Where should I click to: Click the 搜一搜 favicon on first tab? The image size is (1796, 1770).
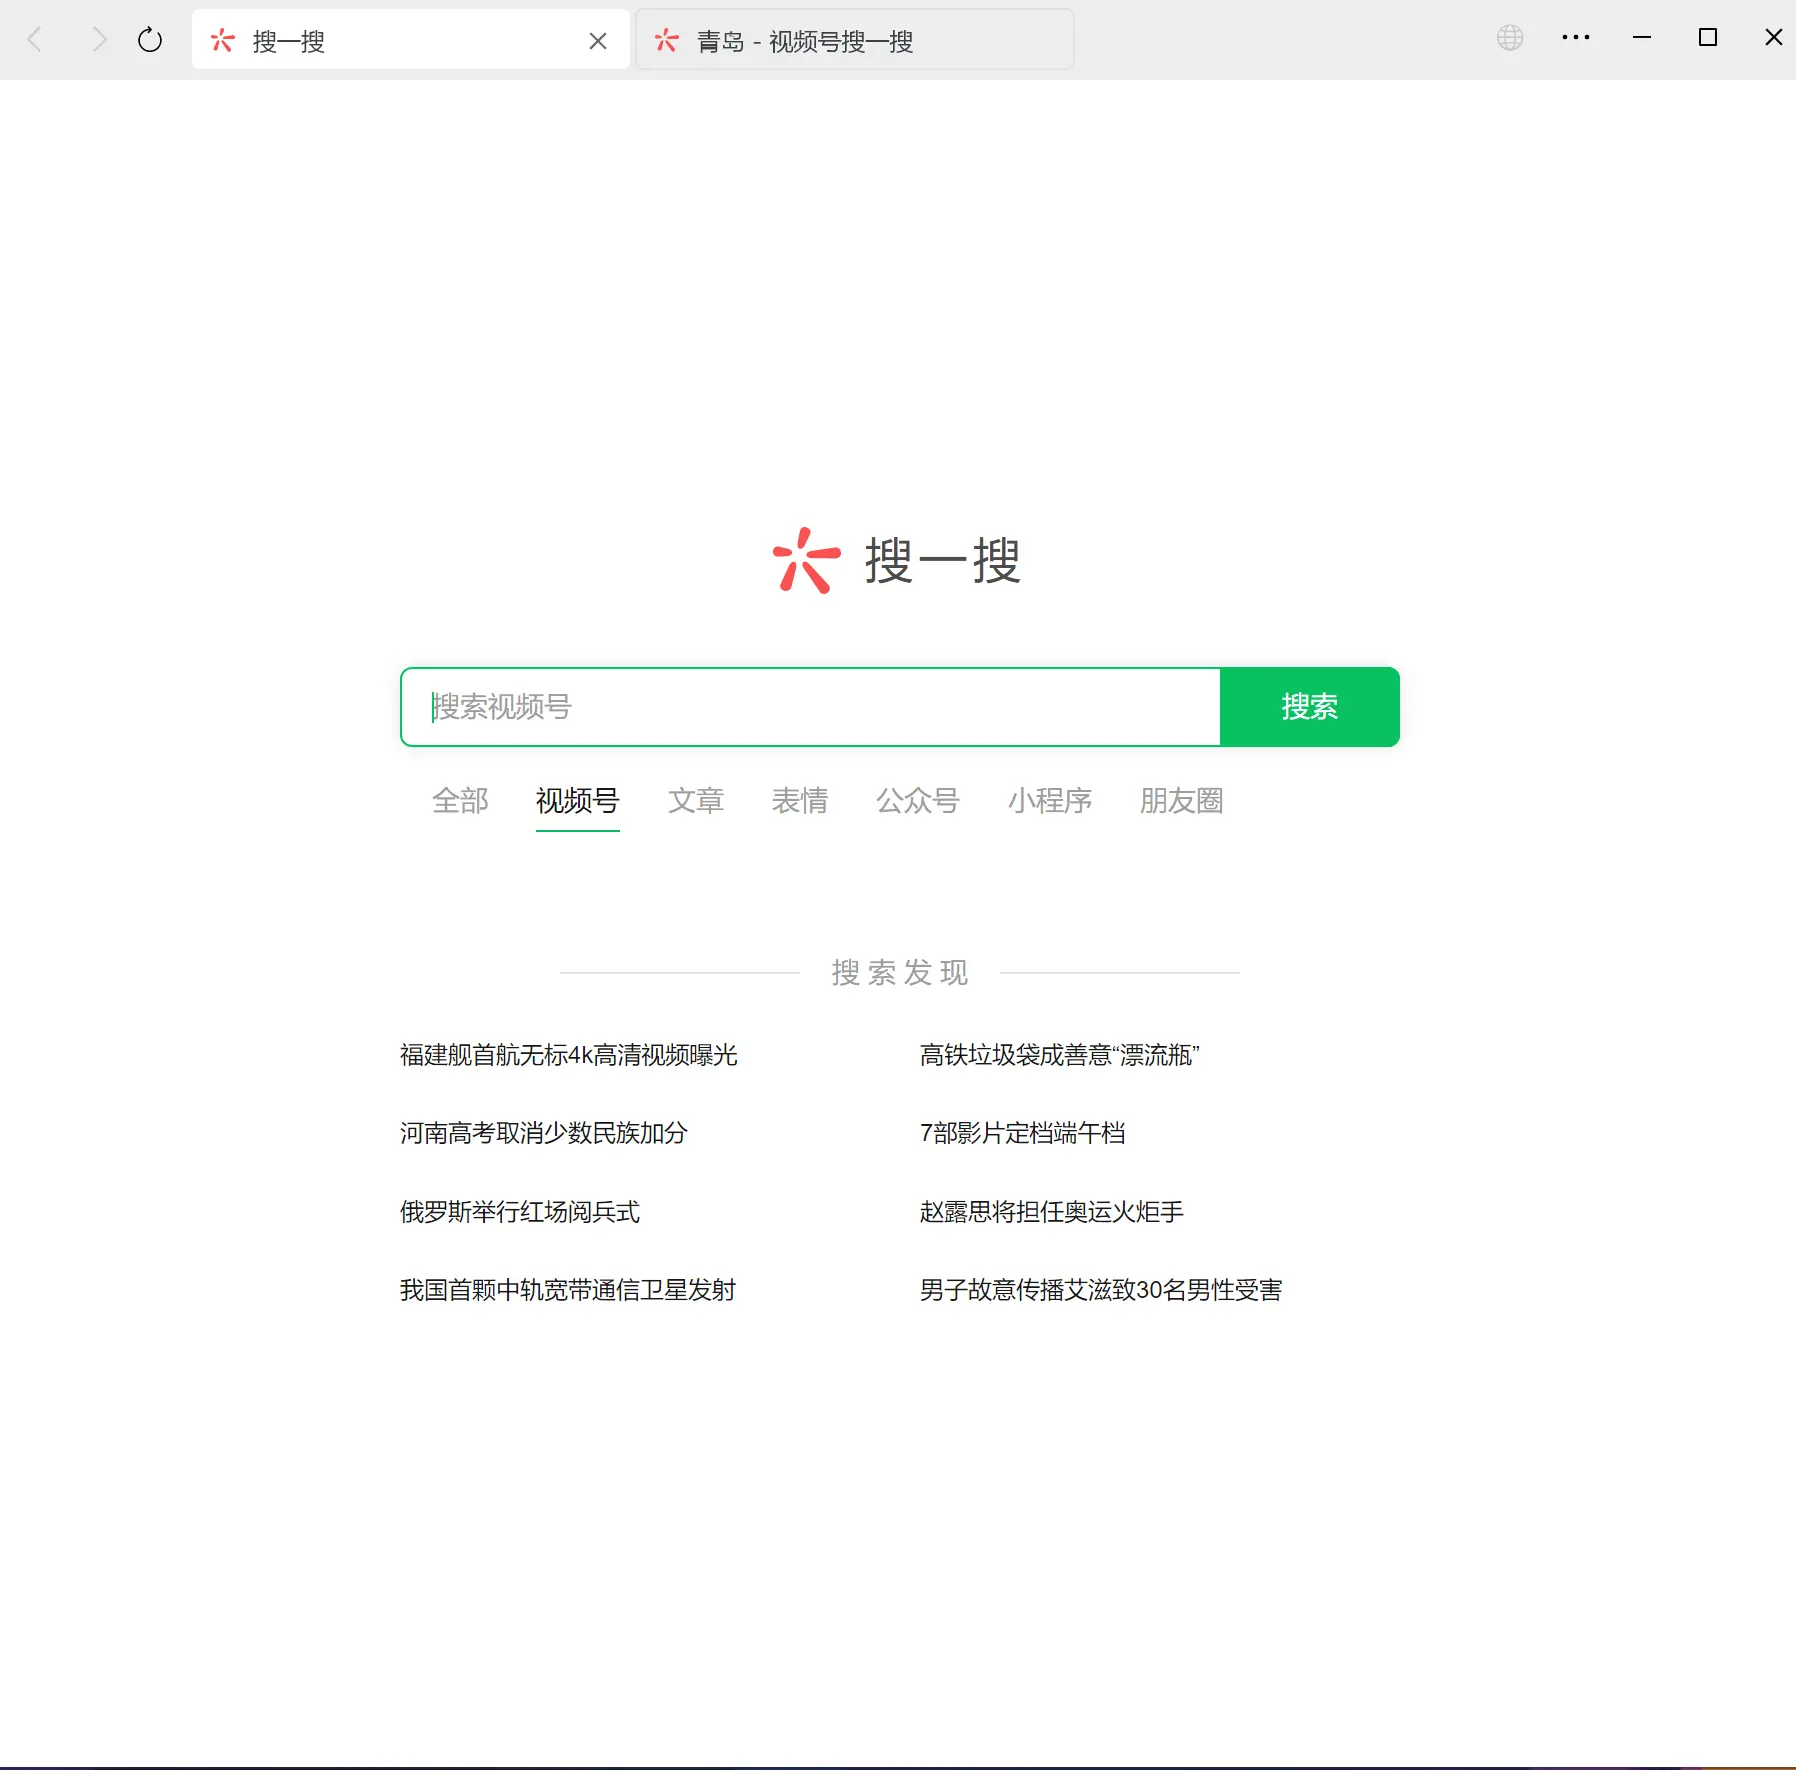coord(223,40)
